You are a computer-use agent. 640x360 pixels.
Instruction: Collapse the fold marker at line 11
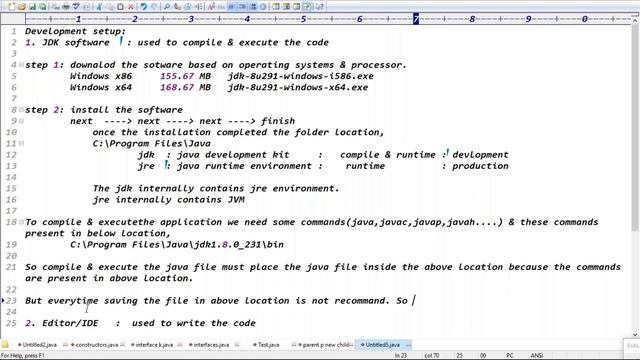[21, 143]
